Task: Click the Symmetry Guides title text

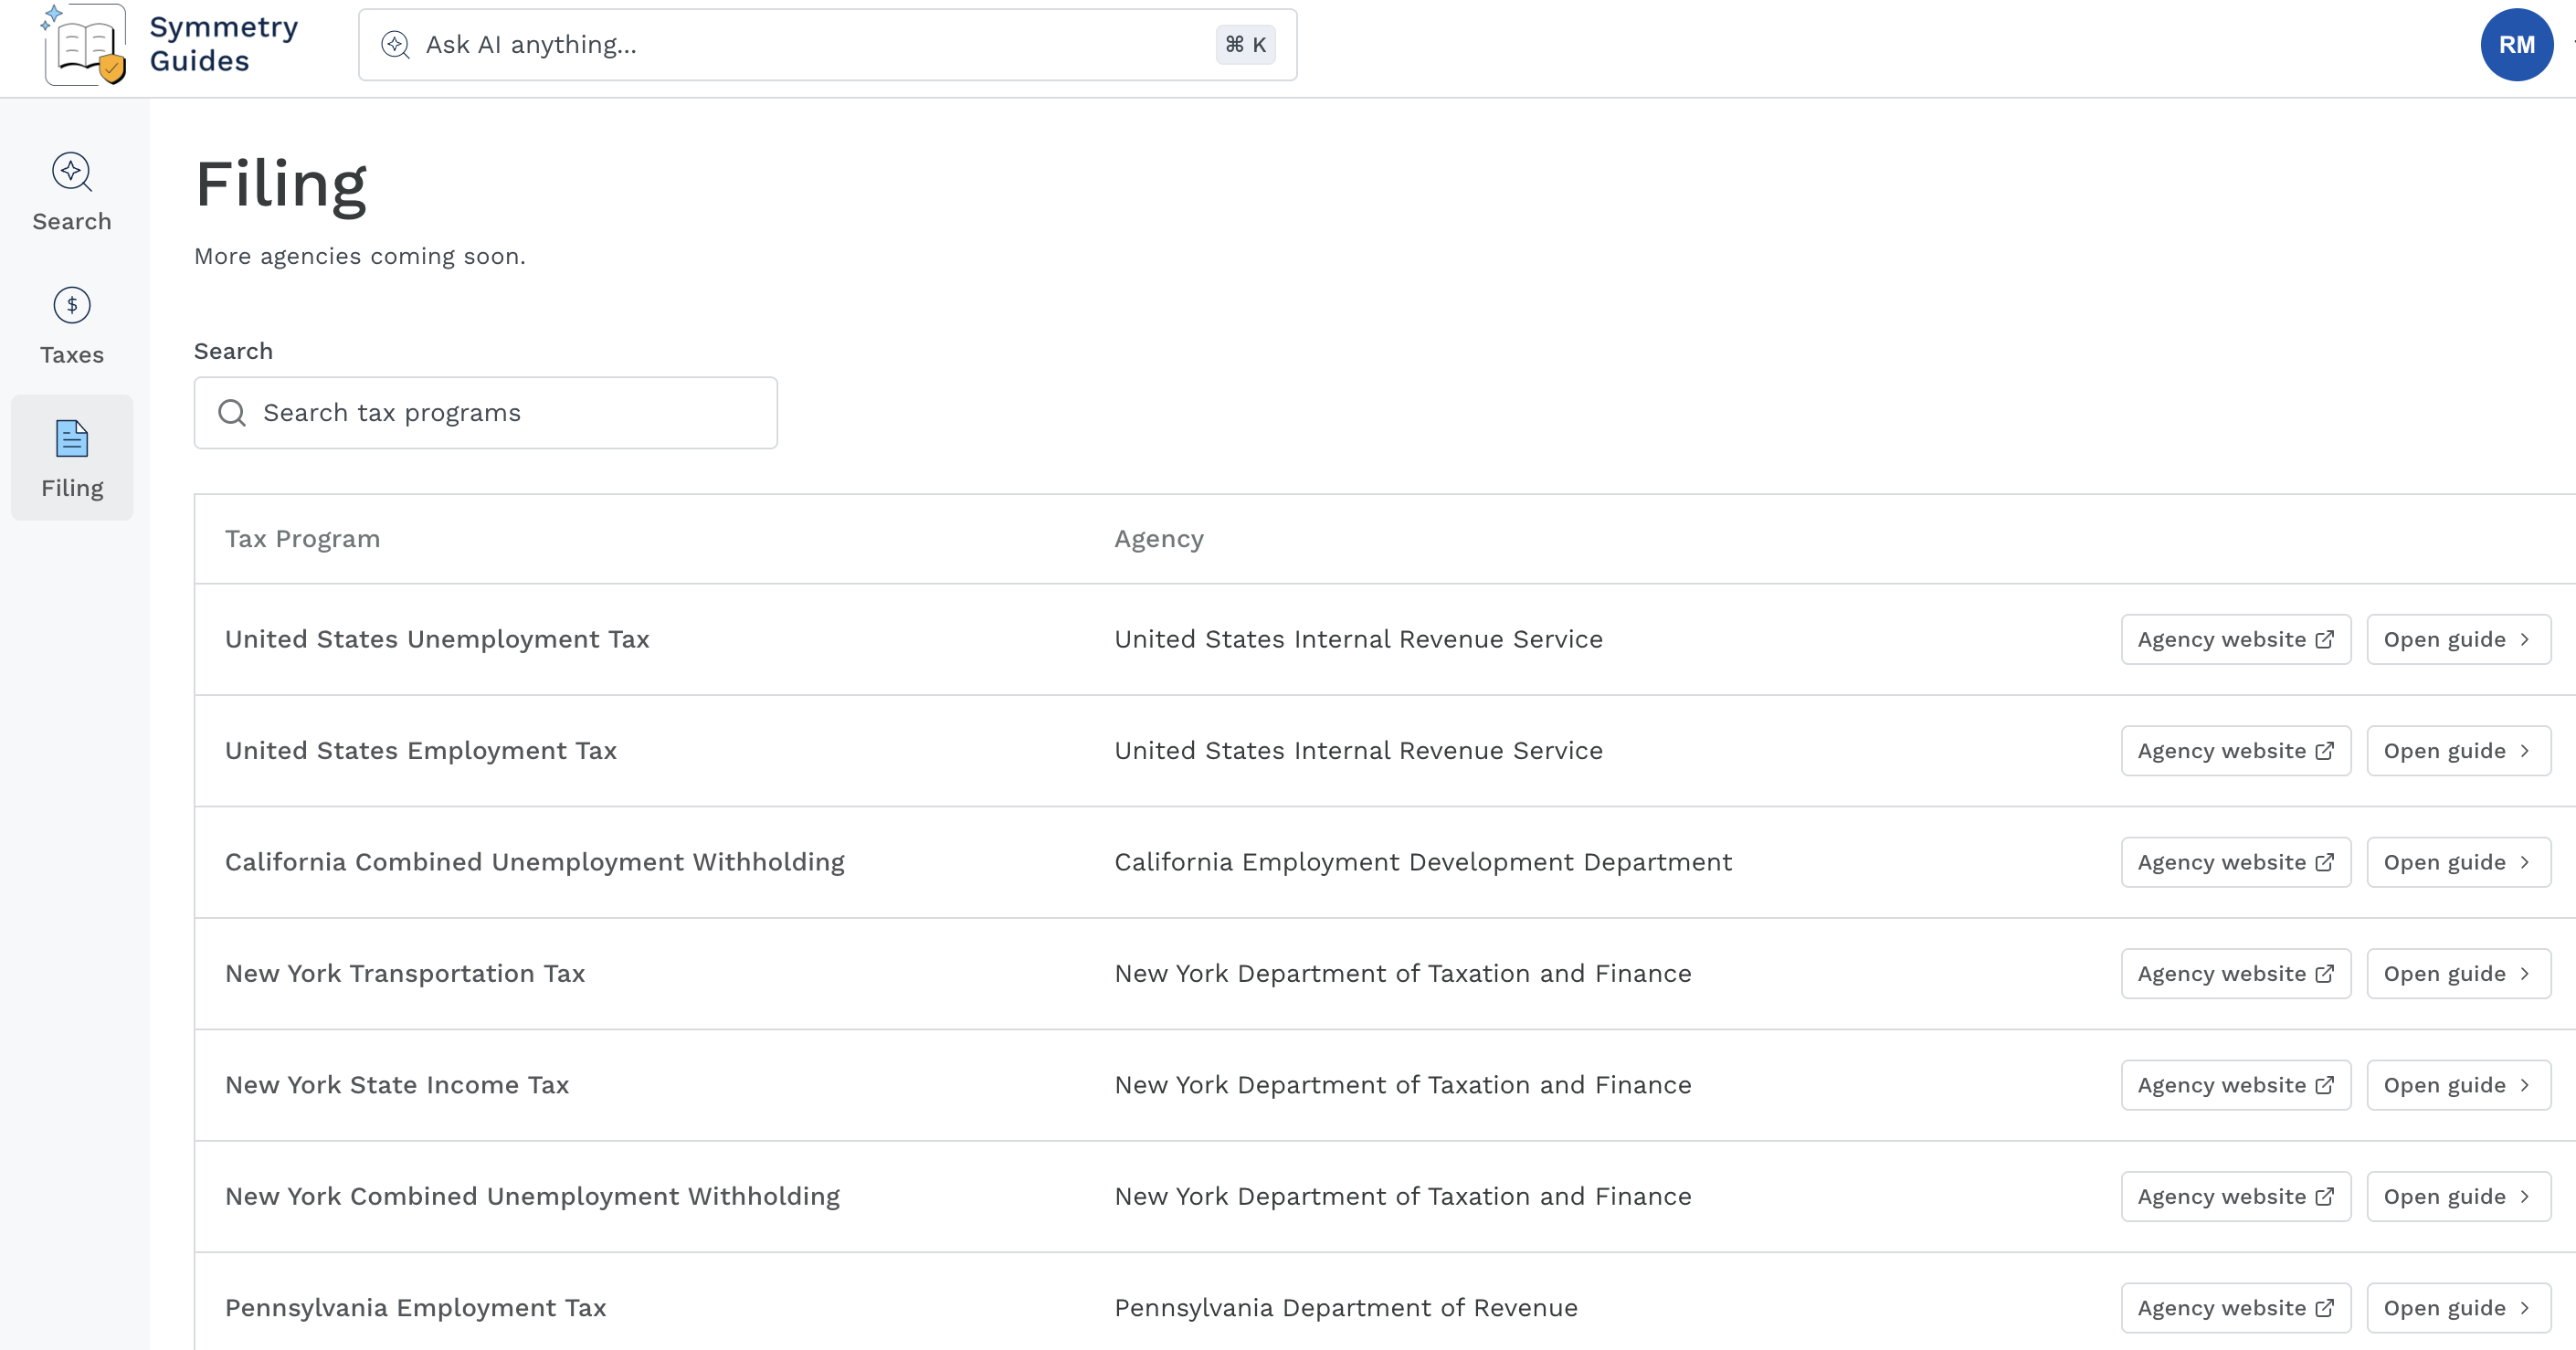Action: (x=224, y=44)
